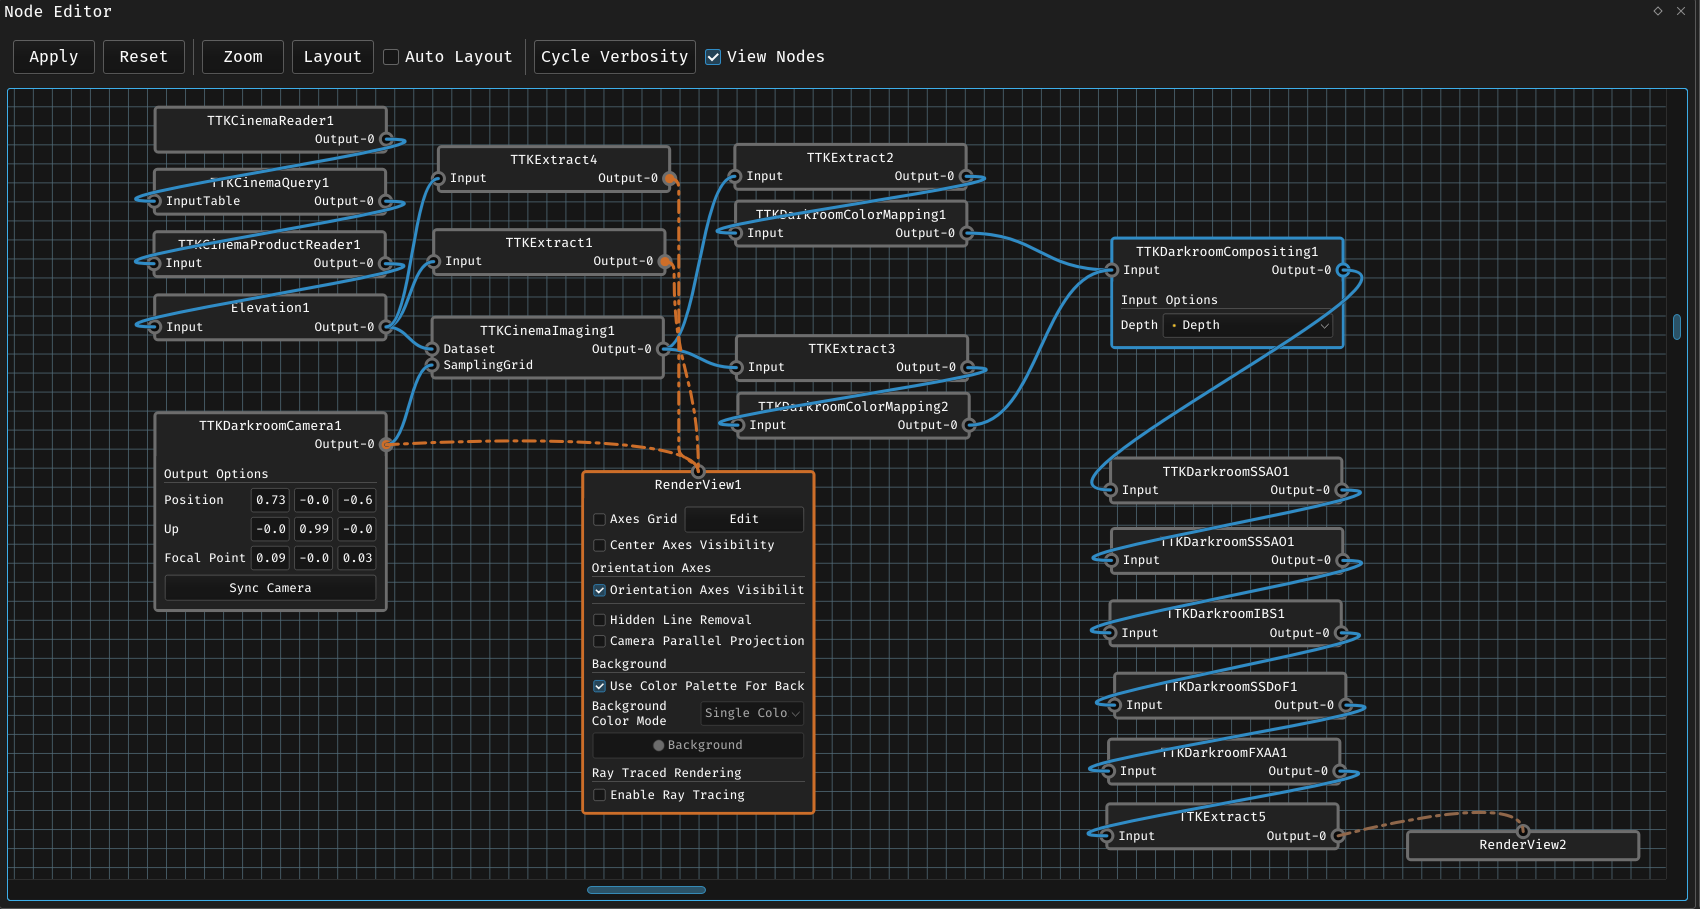Toggle the Axes Grid checkbox in RenderView1
The width and height of the screenshot is (1700, 909).
tap(599, 519)
